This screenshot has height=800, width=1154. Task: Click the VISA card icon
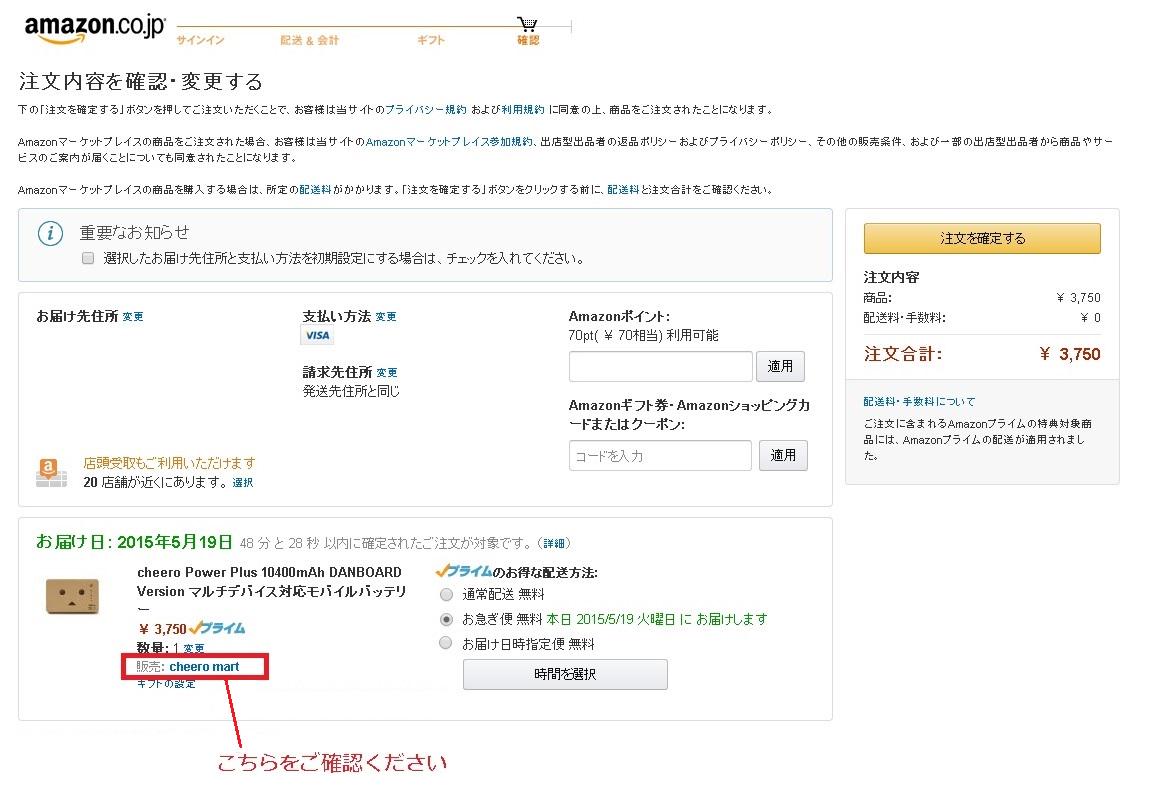[317, 336]
